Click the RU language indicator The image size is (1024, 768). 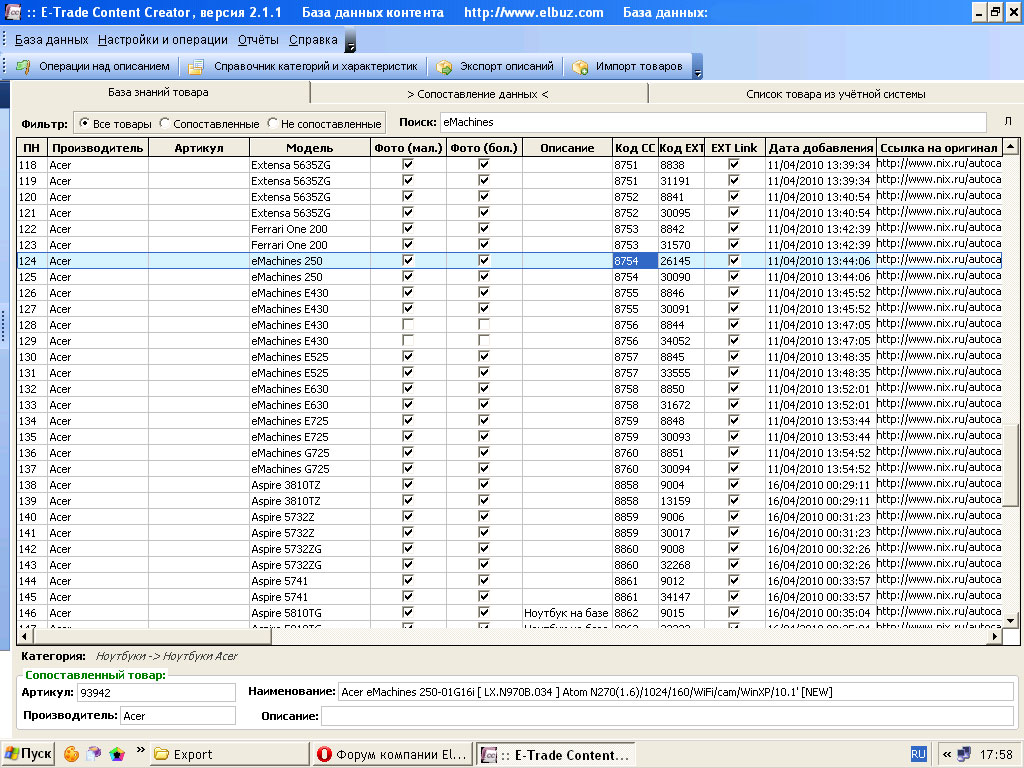(x=918, y=754)
